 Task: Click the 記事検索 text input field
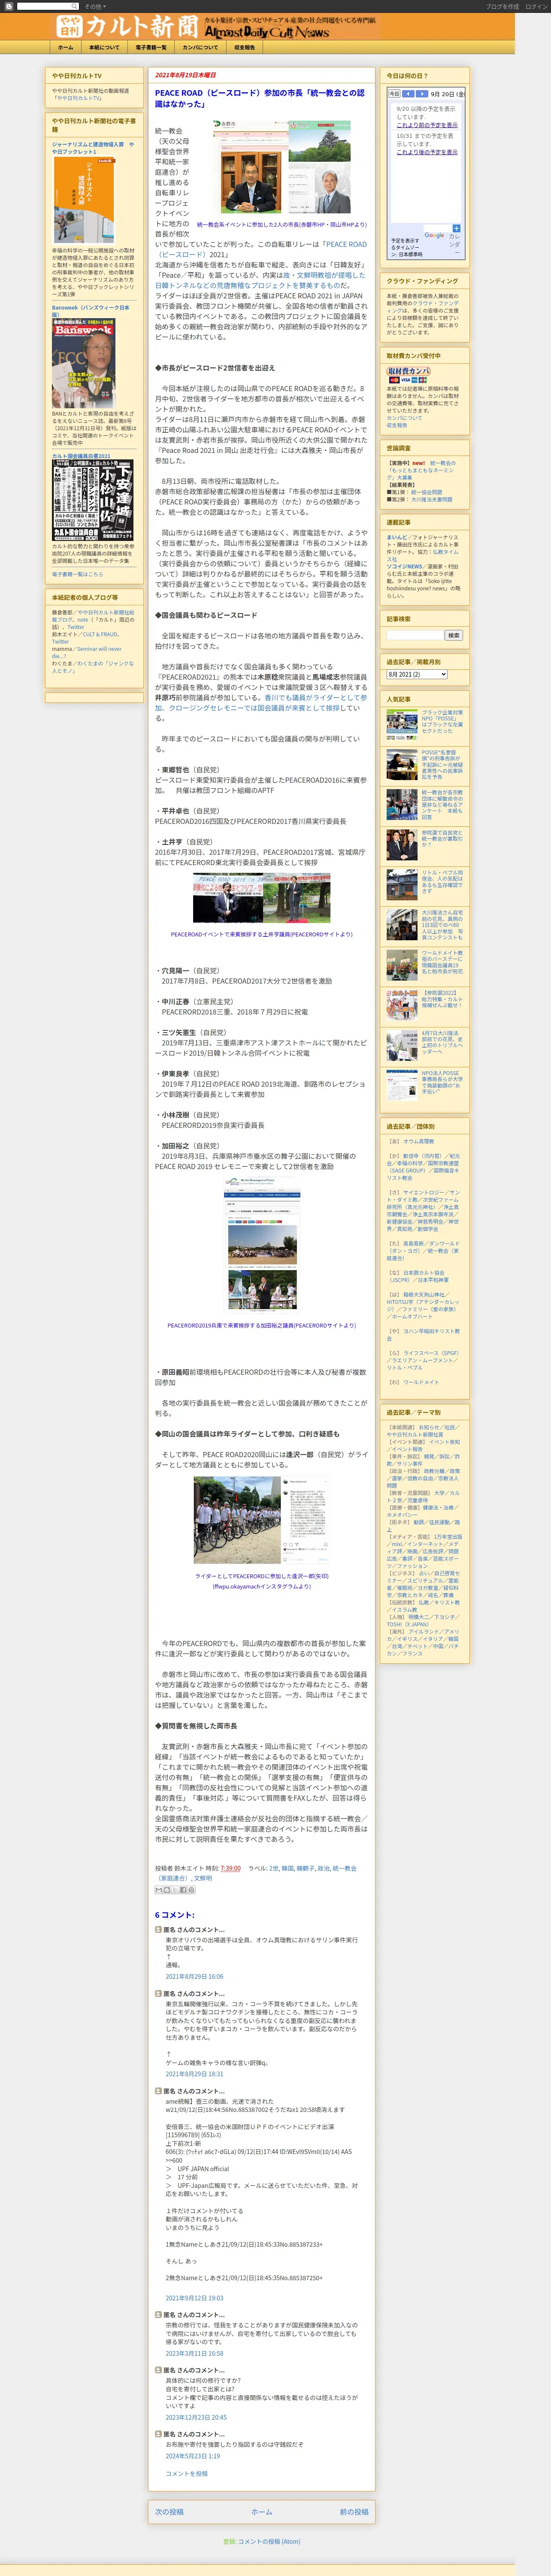pos(415,635)
